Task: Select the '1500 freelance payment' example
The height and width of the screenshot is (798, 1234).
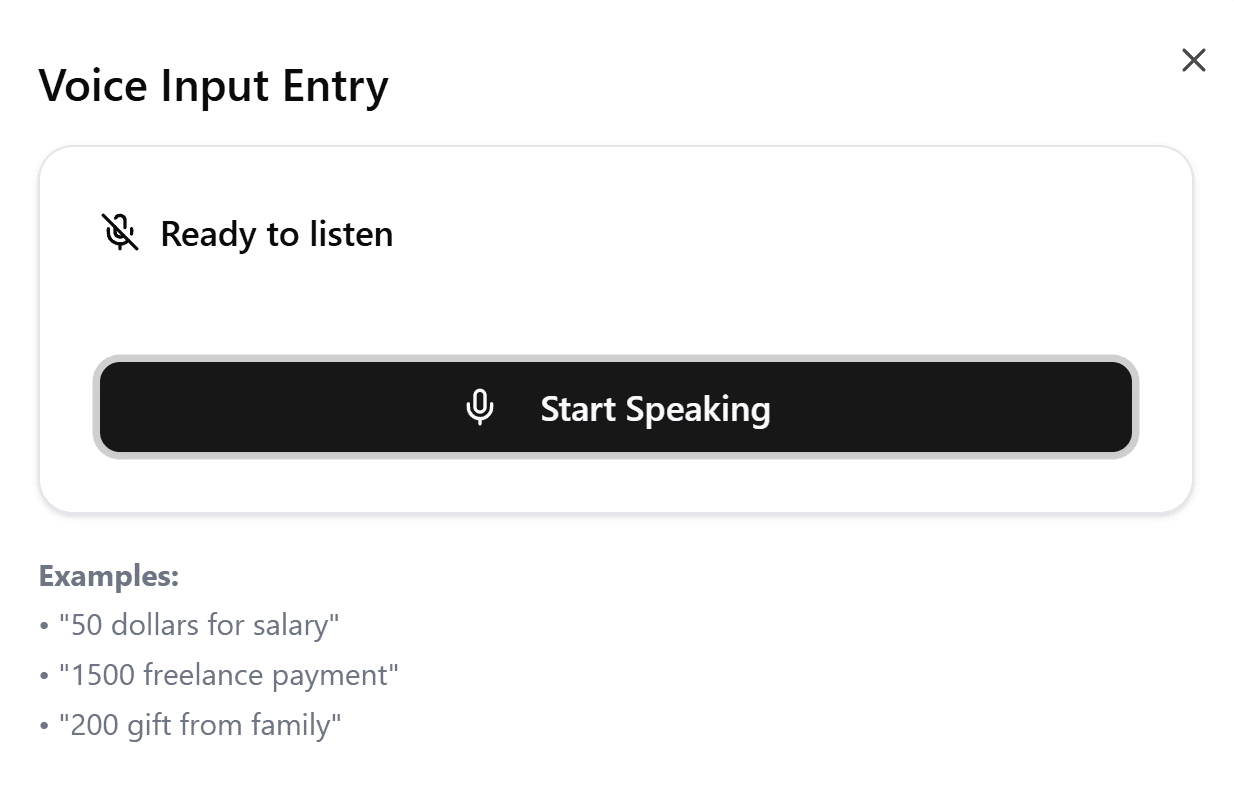Action: 229,675
